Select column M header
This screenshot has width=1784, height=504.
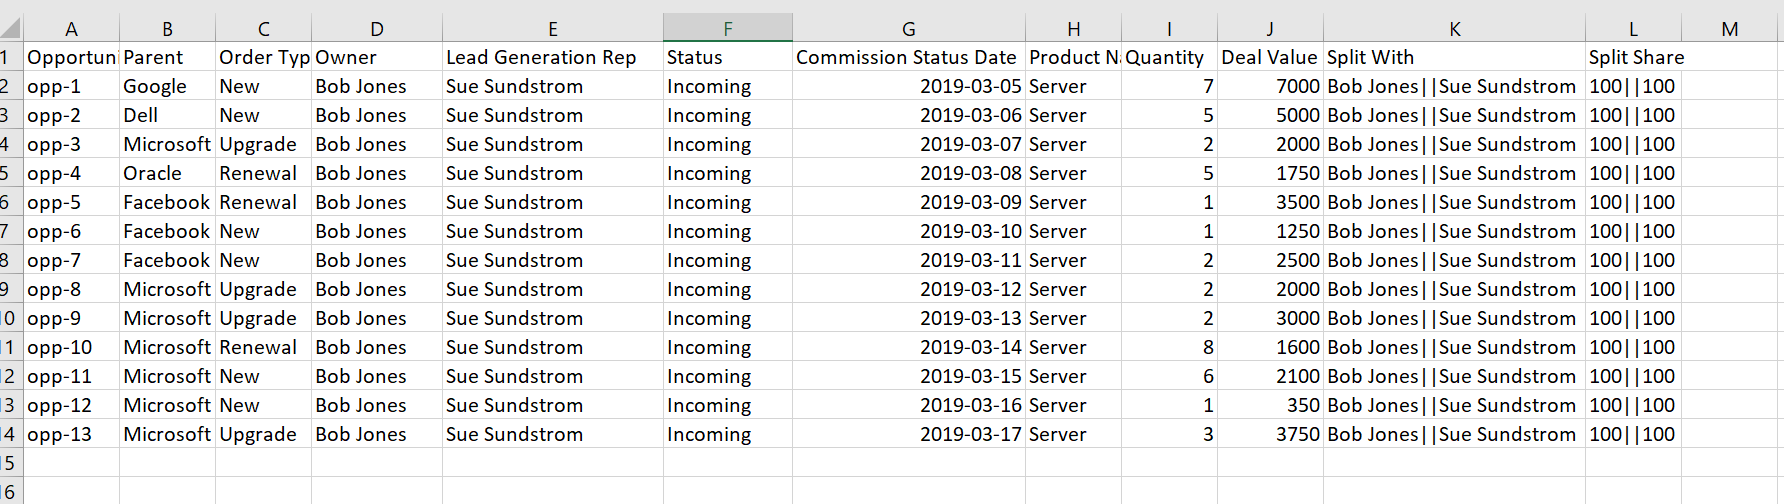(x=1730, y=28)
